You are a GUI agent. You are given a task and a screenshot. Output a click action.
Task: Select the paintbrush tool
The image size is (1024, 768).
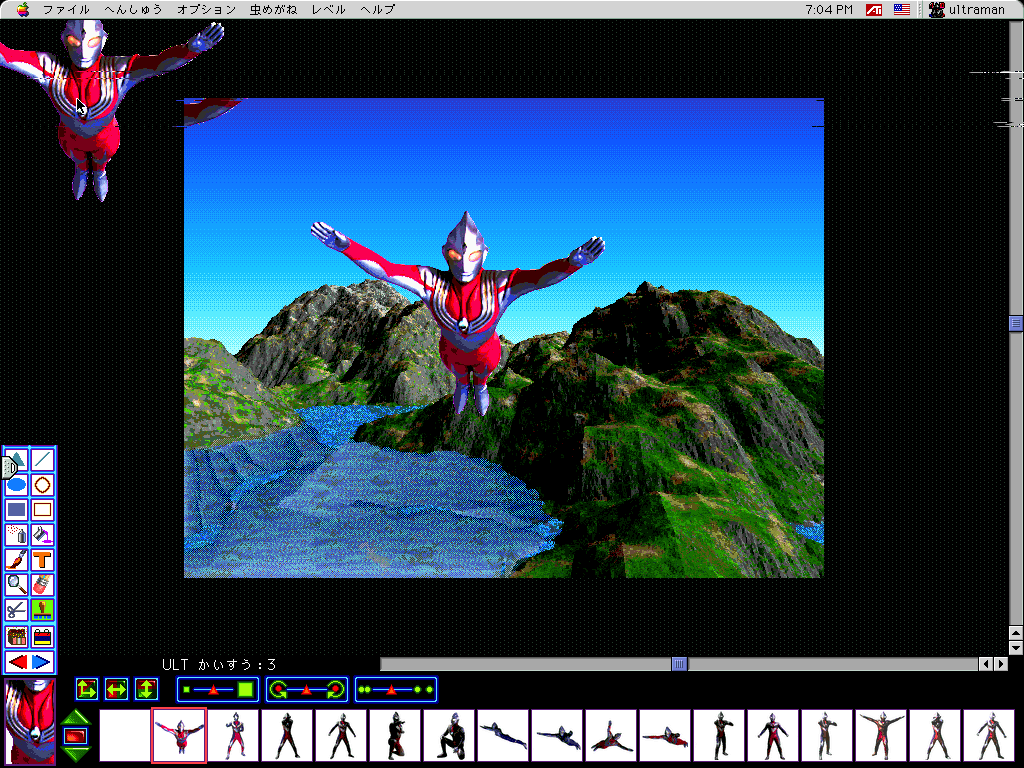pyautogui.click(x=16, y=560)
